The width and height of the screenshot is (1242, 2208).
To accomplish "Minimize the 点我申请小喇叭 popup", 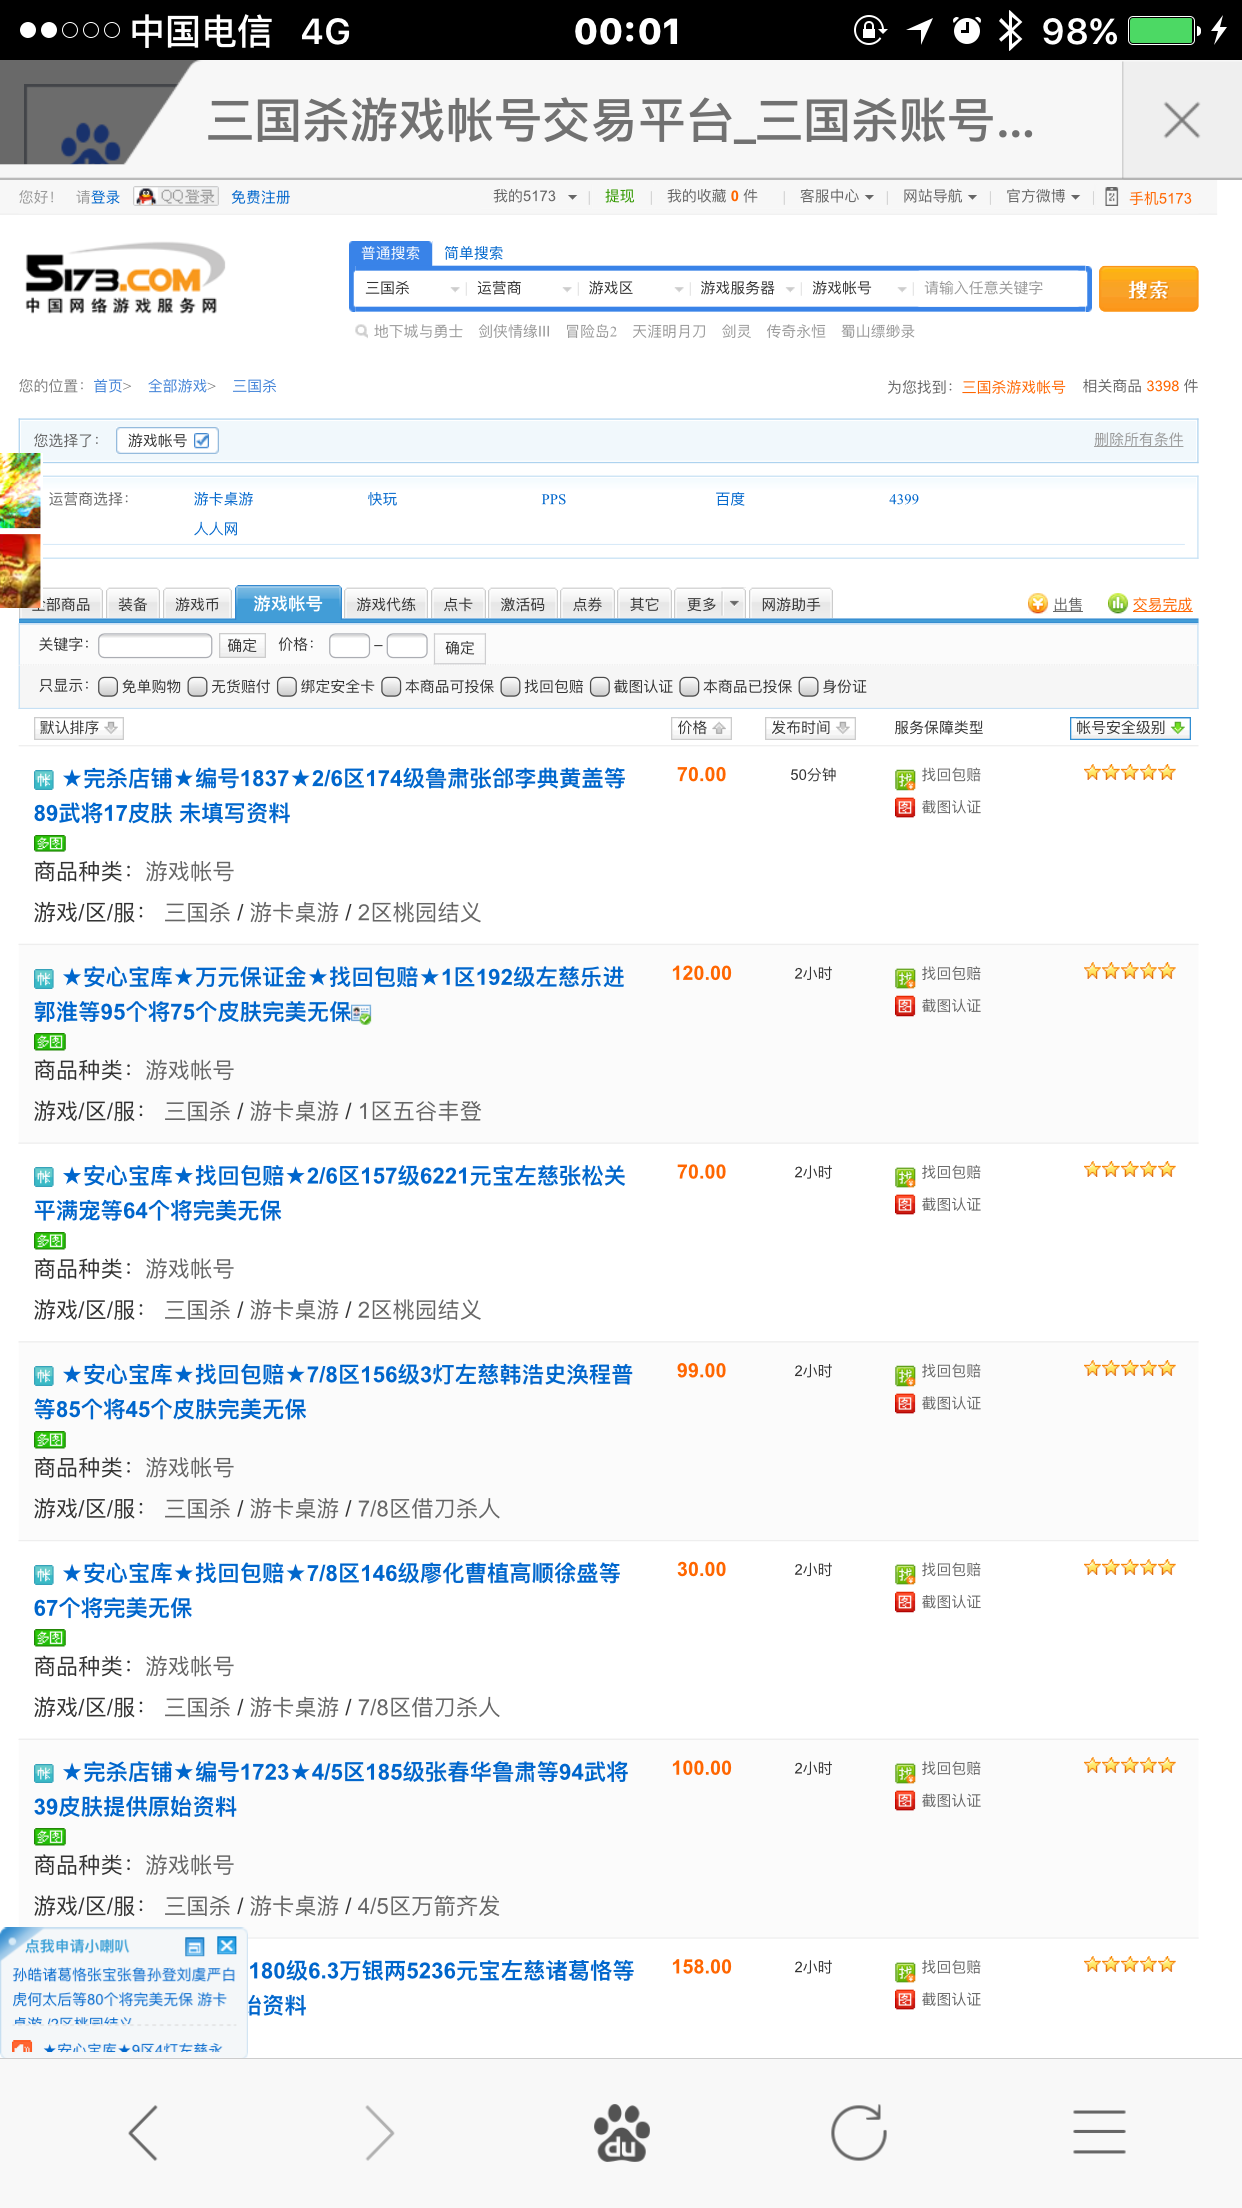I will click(195, 1946).
